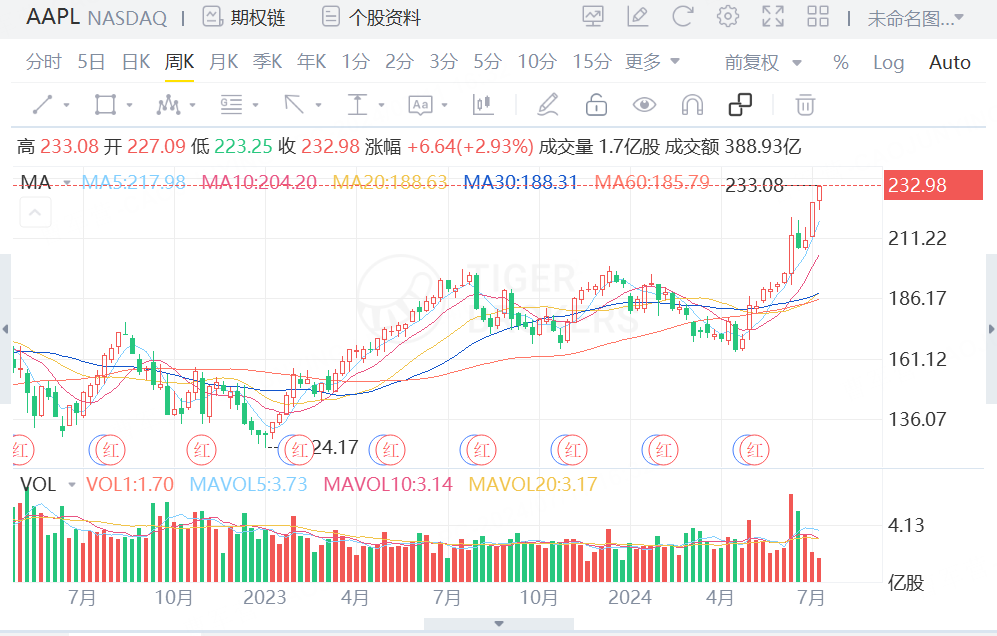Click the 红 dividend marker near 7月 2023
Viewport: 997px width, 636px height.
481,450
